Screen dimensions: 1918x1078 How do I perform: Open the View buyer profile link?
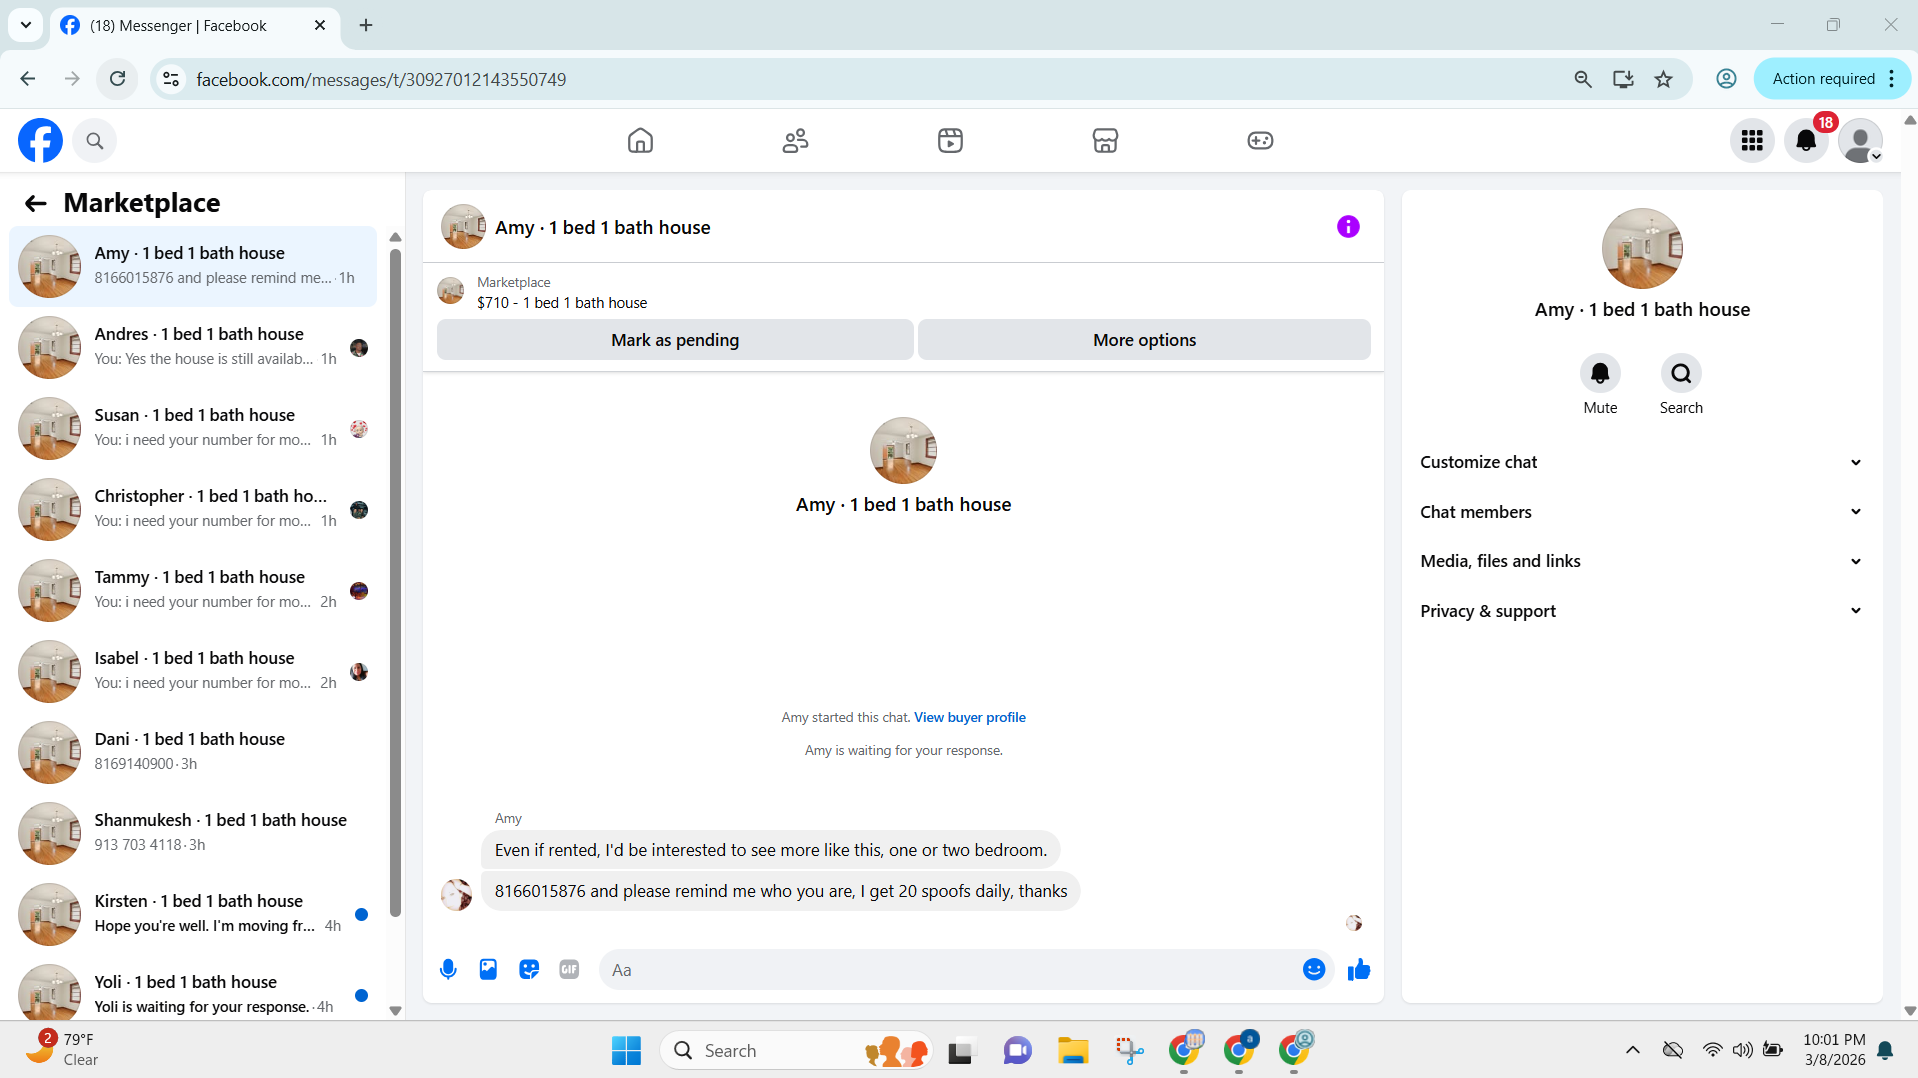coord(969,717)
